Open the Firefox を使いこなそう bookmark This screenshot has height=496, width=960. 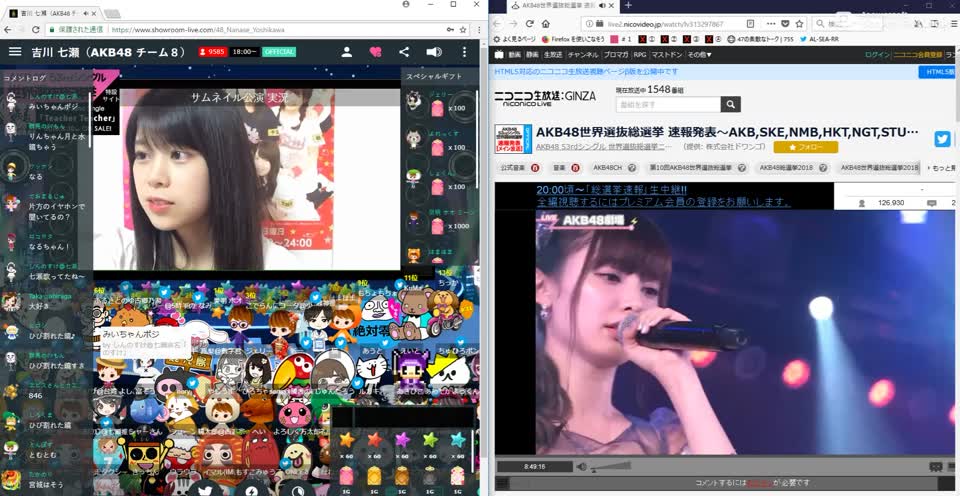[x=572, y=39]
